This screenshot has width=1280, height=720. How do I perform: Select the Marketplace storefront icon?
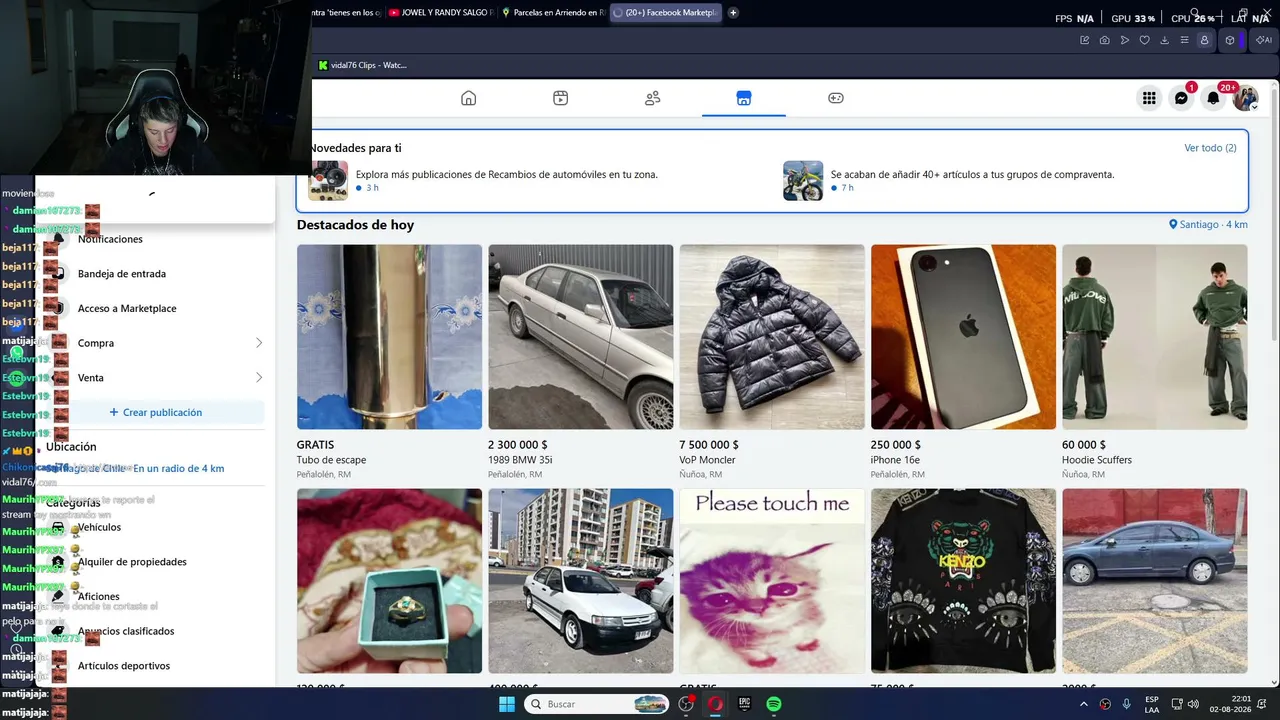coord(743,98)
